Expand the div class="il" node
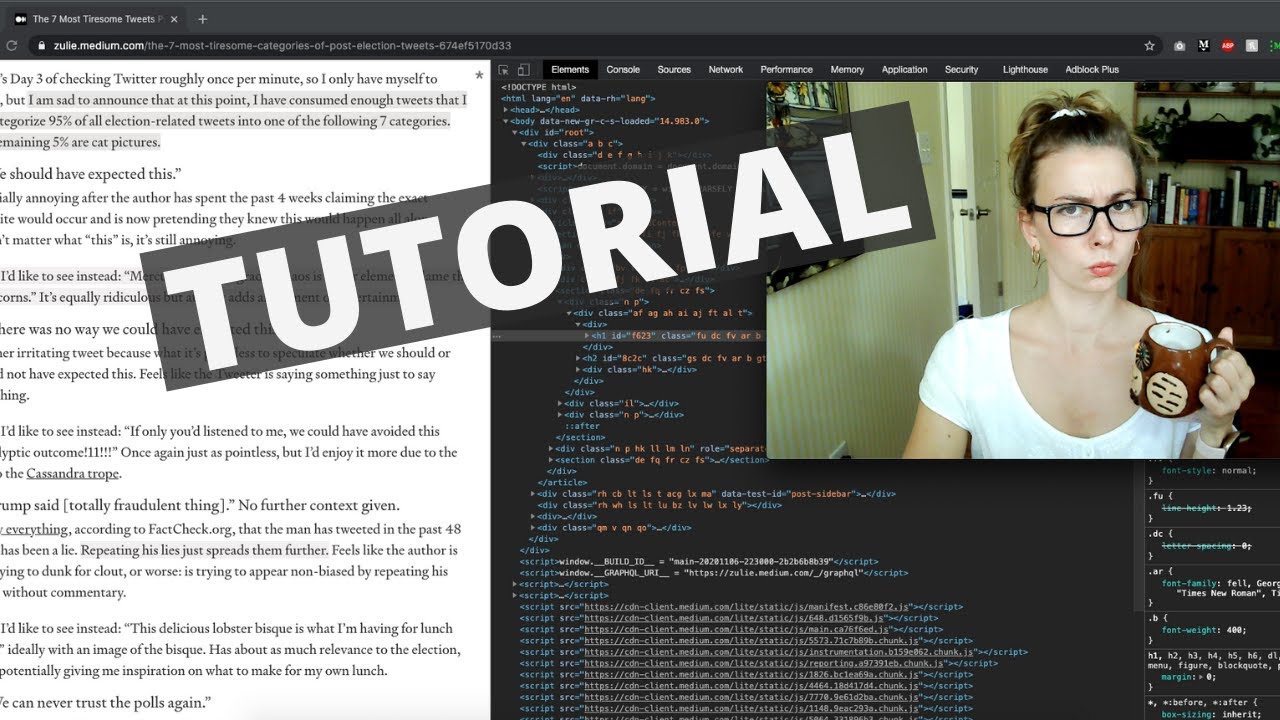The width and height of the screenshot is (1280, 720). coord(561,403)
